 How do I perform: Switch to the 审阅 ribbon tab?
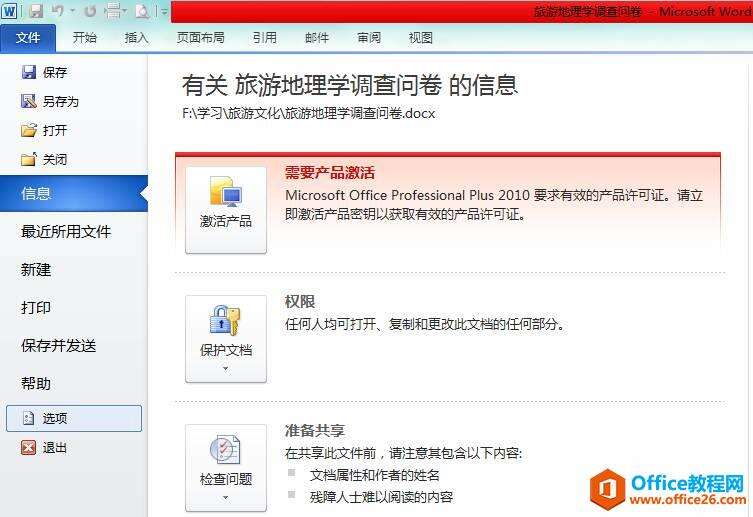click(x=369, y=38)
